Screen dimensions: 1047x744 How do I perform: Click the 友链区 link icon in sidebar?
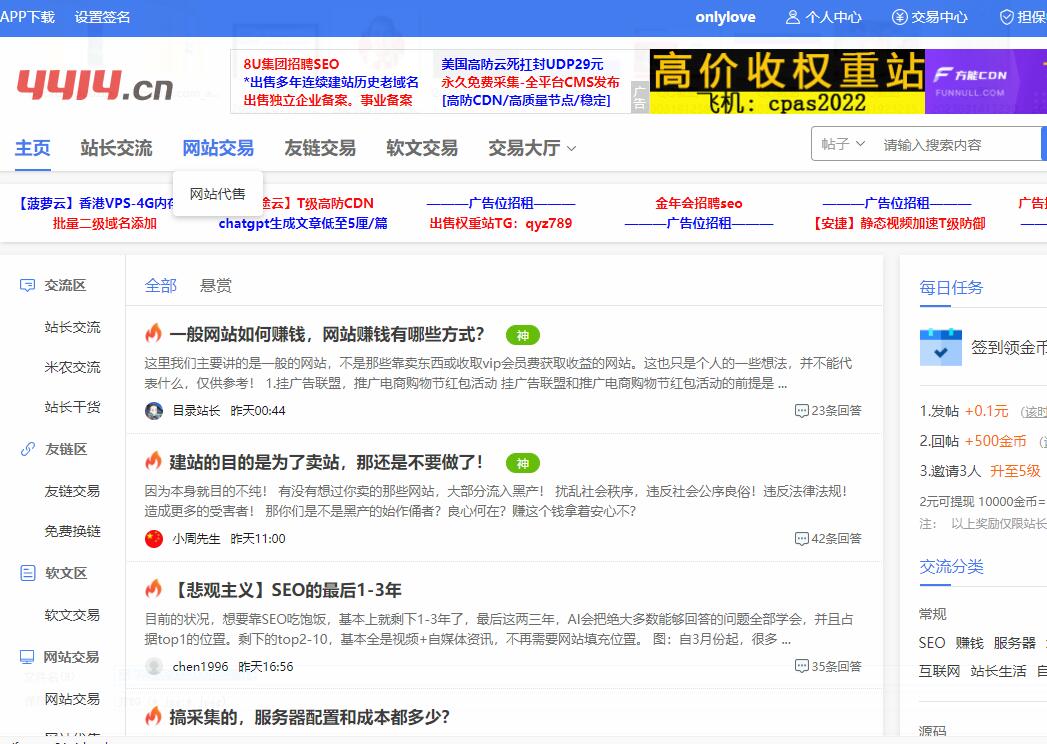pos(28,449)
